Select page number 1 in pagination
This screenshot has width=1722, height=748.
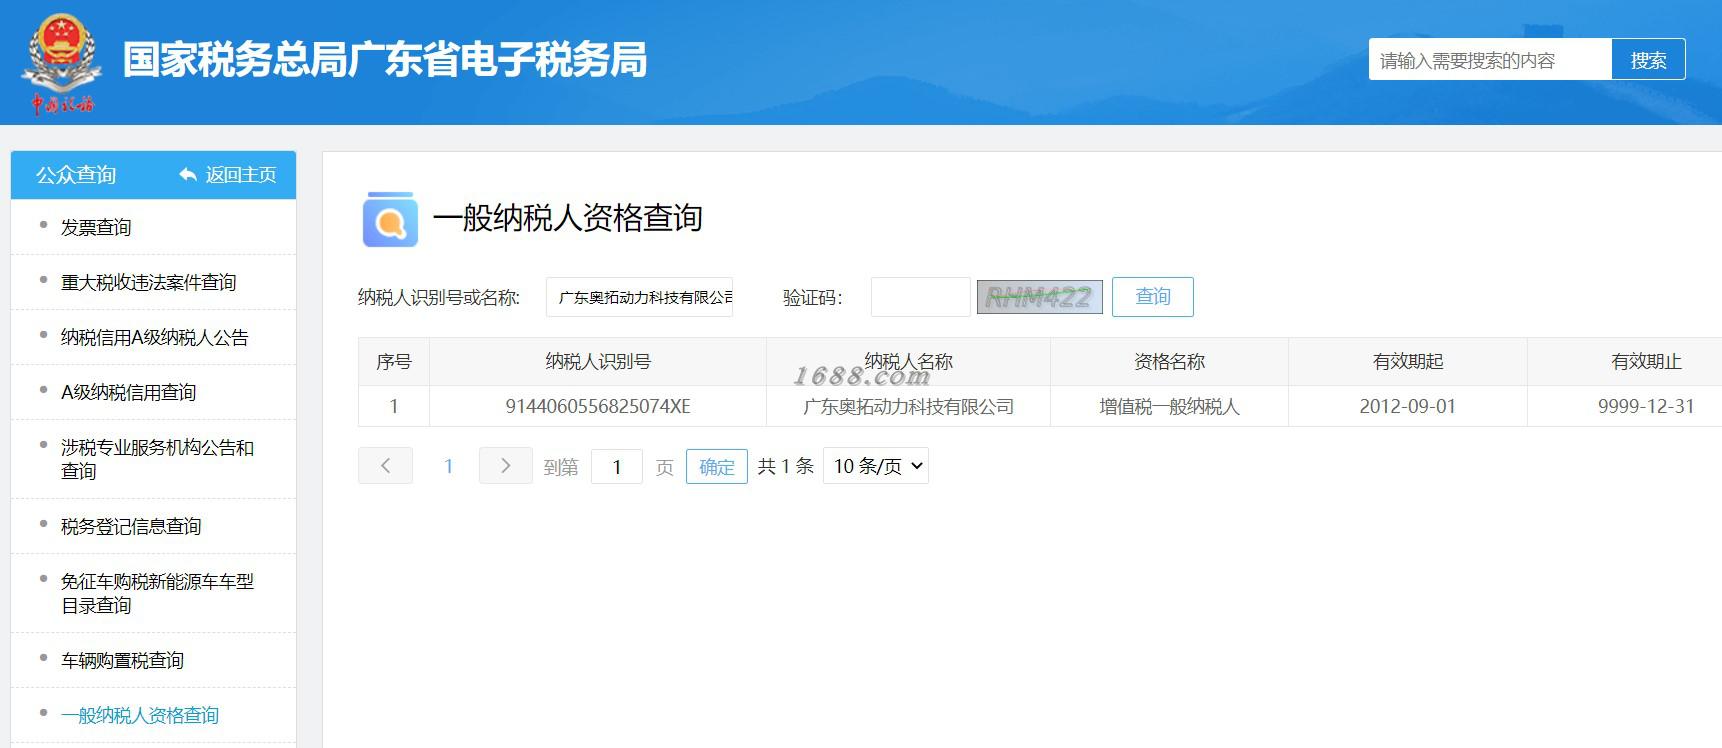[448, 466]
